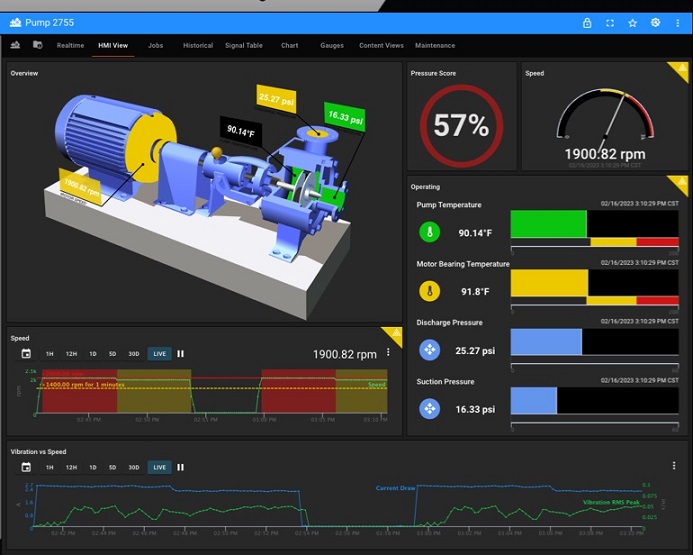Mark Pump 2755 as favorite with star

pos(632,22)
